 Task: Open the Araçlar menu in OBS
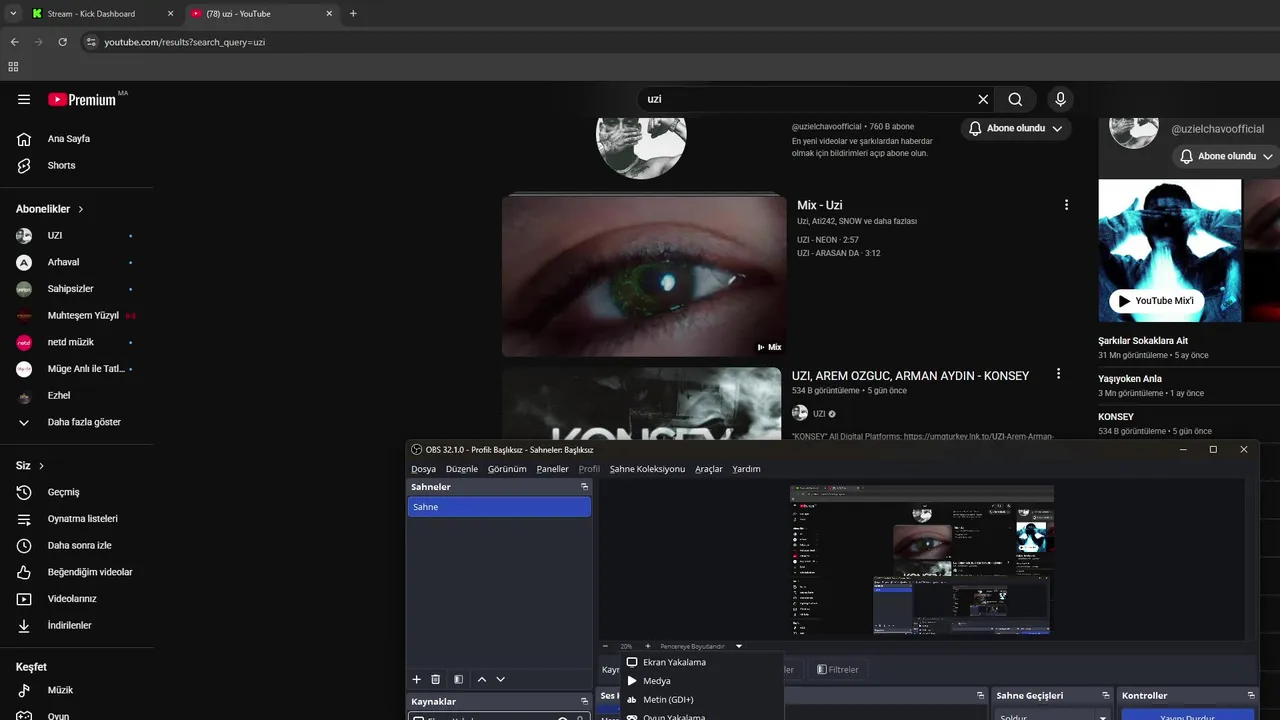709,469
